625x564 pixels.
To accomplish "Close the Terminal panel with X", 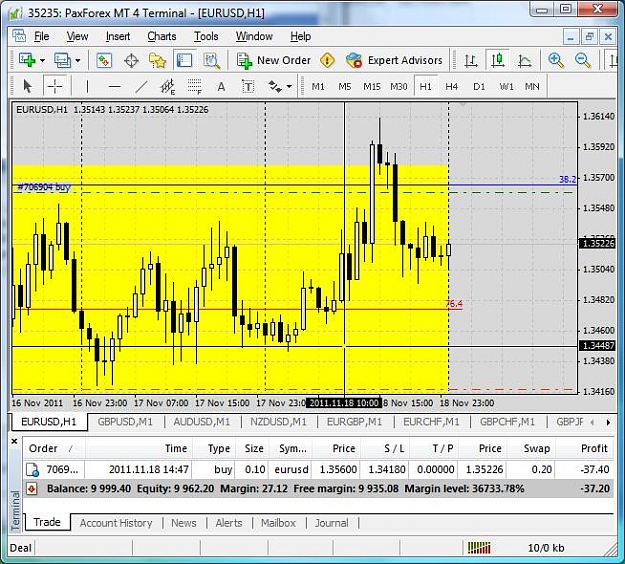I will pyautogui.click(x=14, y=441).
